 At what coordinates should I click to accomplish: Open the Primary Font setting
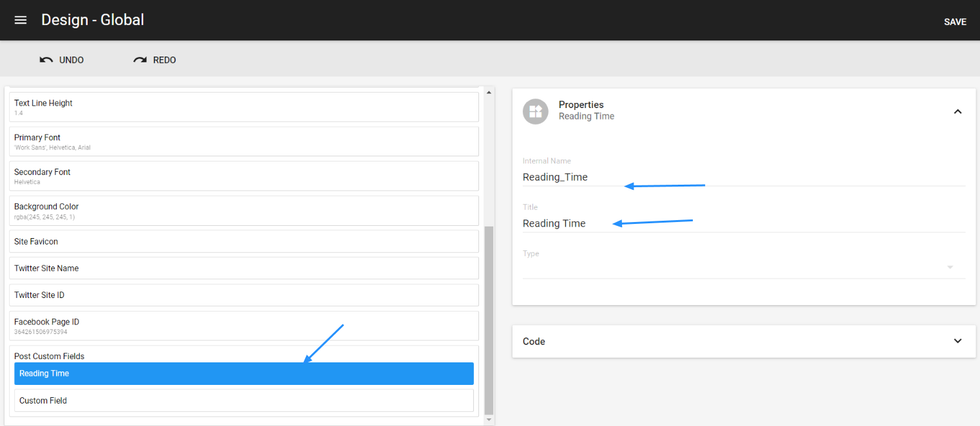[243, 142]
